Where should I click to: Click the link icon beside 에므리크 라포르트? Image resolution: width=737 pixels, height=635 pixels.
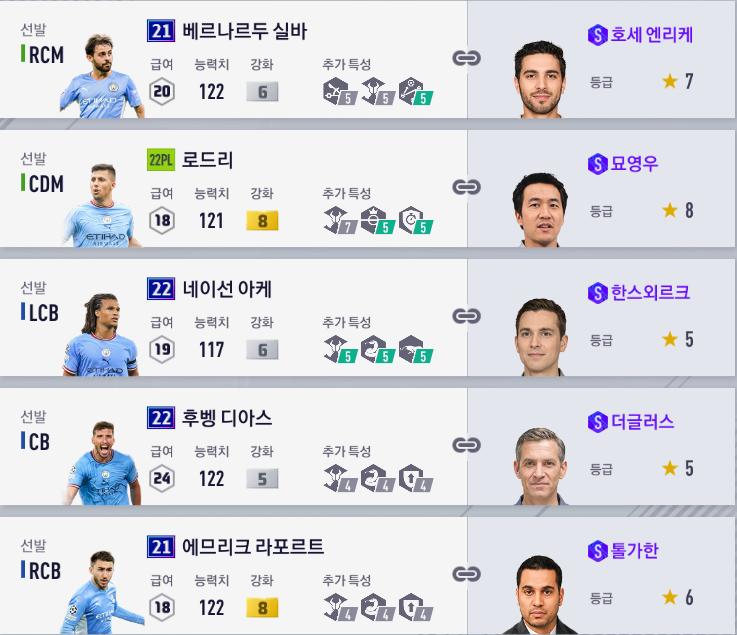tap(466, 574)
